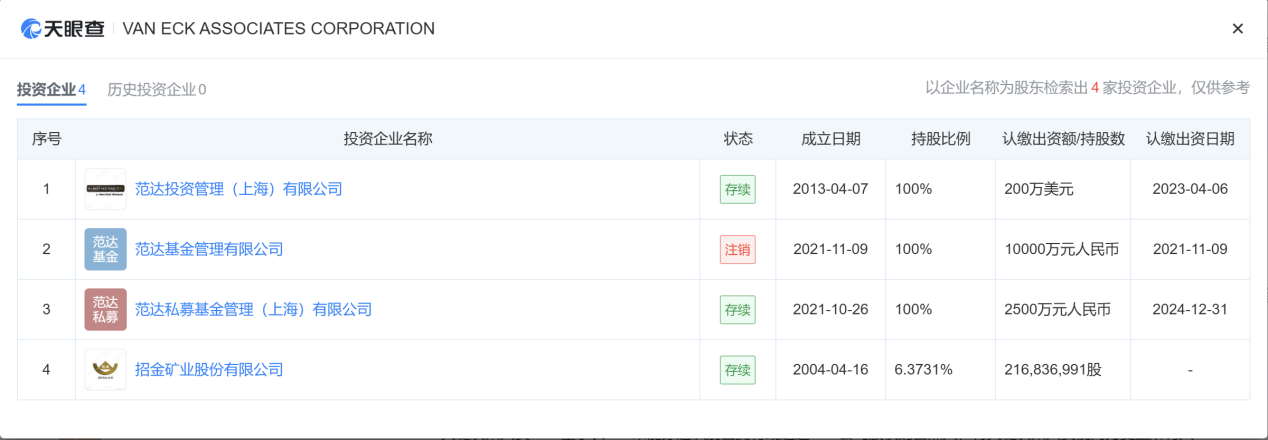
Task: Click the red 注销 status tag
Action: (737, 249)
